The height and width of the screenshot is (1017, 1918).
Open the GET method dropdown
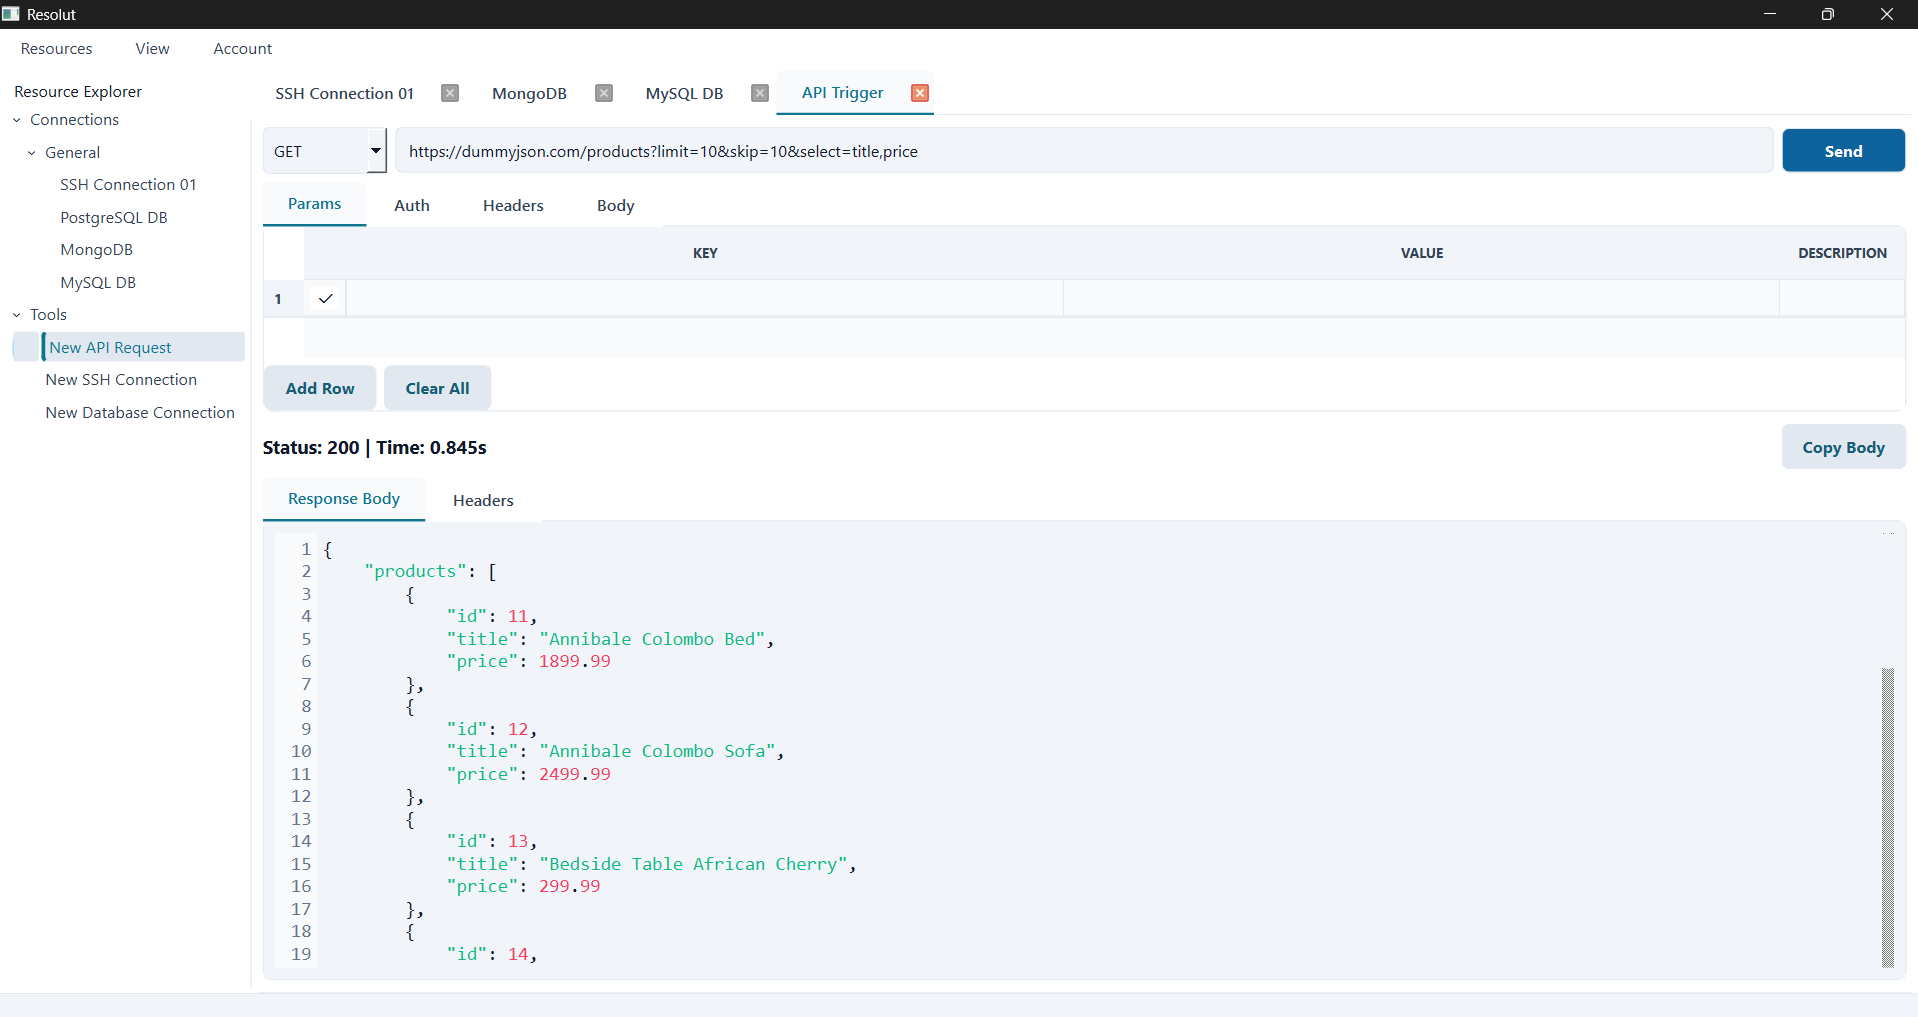[376, 151]
